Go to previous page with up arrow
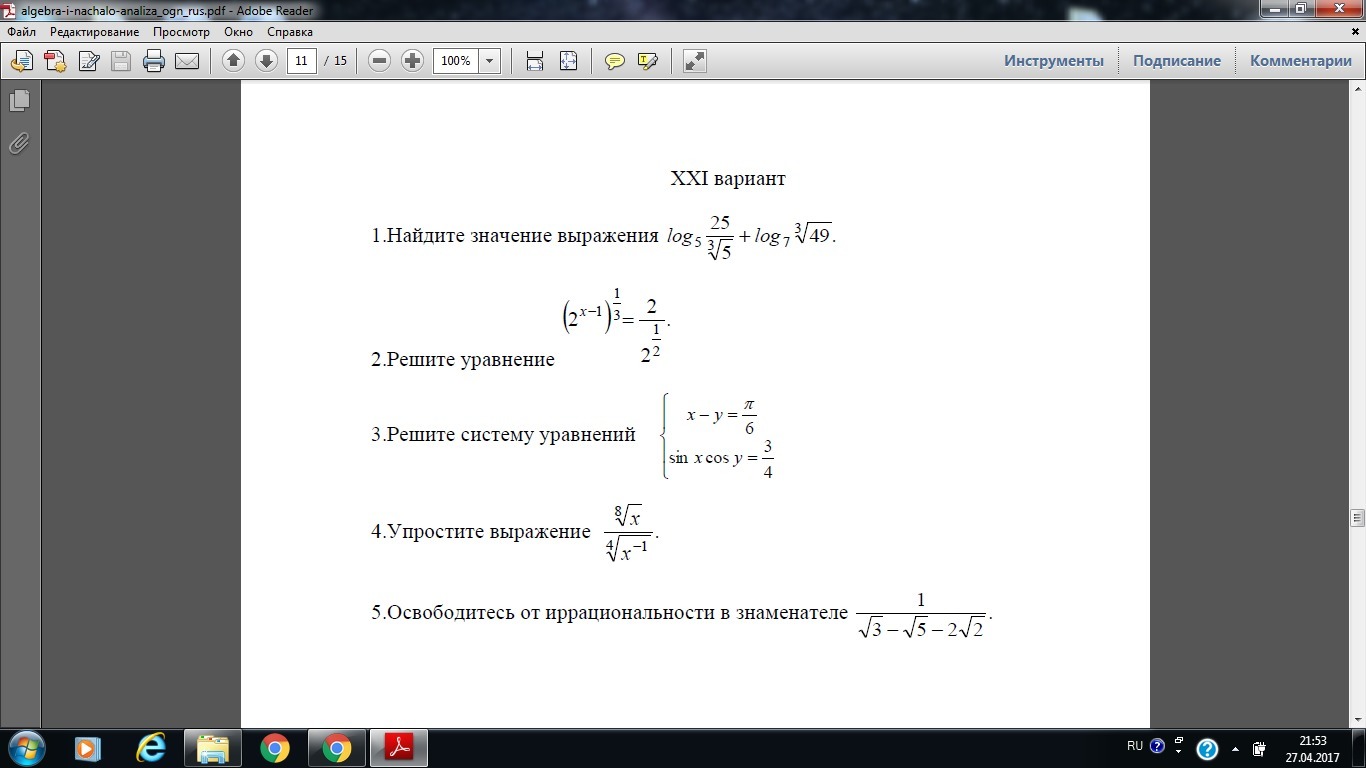The height and width of the screenshot is (768, 1366). tap(233, 61)
